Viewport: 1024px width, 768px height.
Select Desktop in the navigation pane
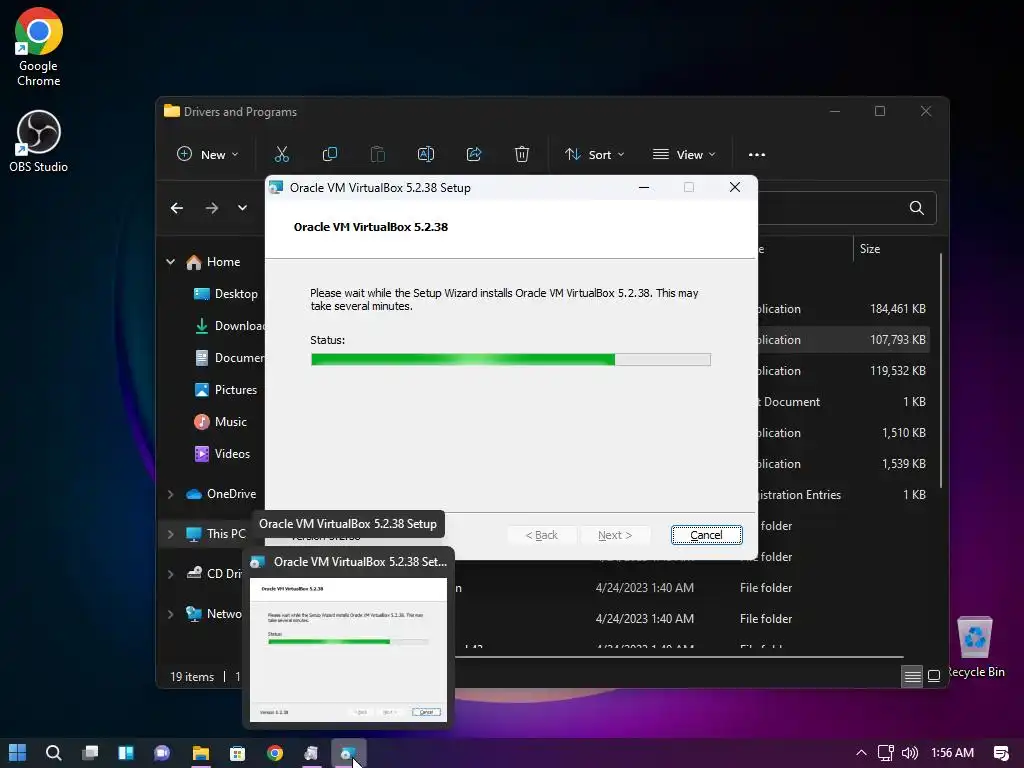[x=226, y=294]
